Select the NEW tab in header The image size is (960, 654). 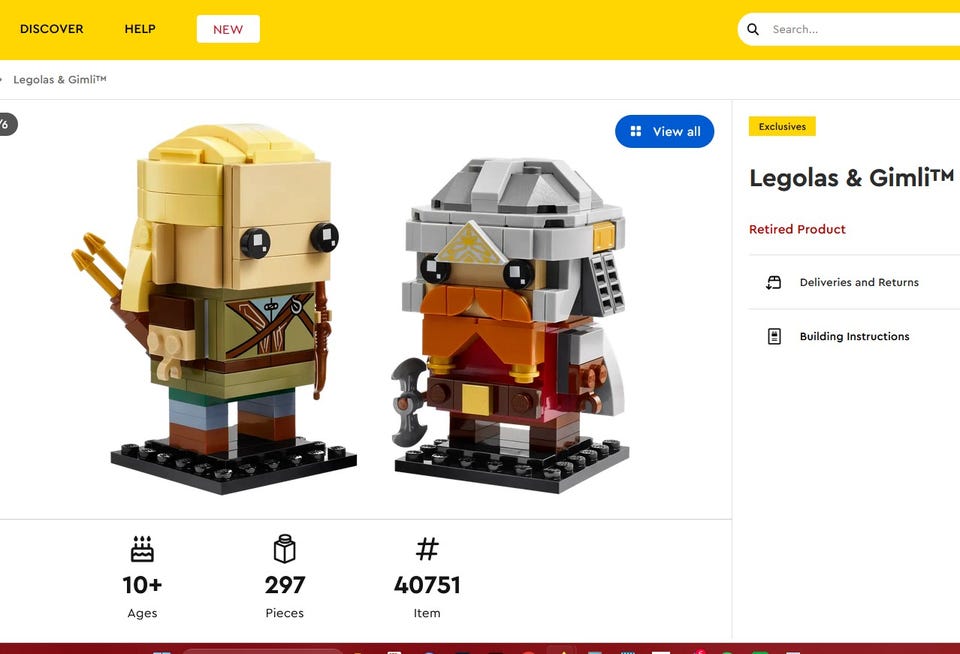(228, 29)
